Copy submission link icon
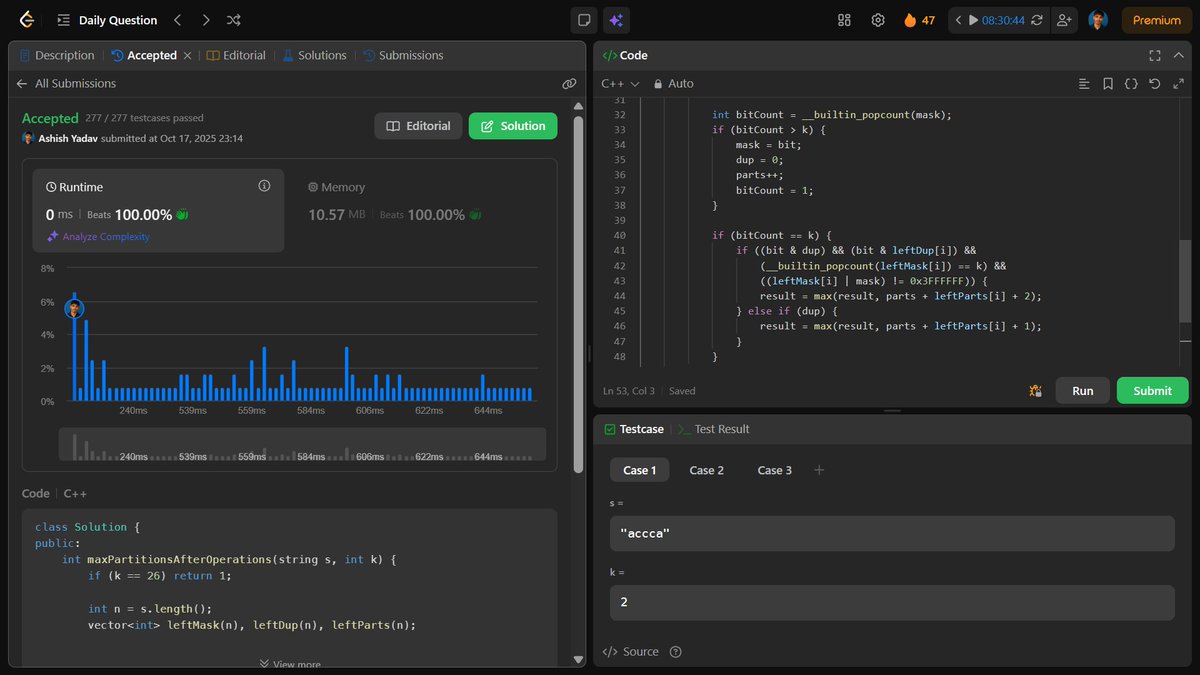Image resolution: width=1200 pixels, height=675 pixels. coord(569,84)
